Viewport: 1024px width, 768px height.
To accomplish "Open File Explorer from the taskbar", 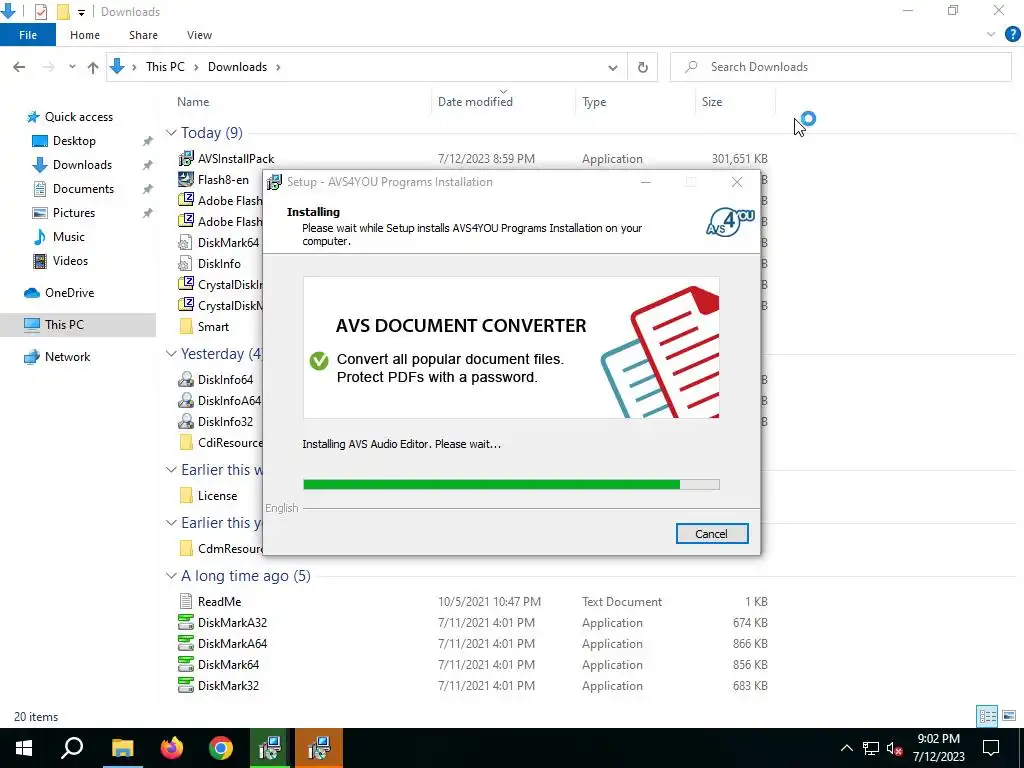I will point(122,748).
